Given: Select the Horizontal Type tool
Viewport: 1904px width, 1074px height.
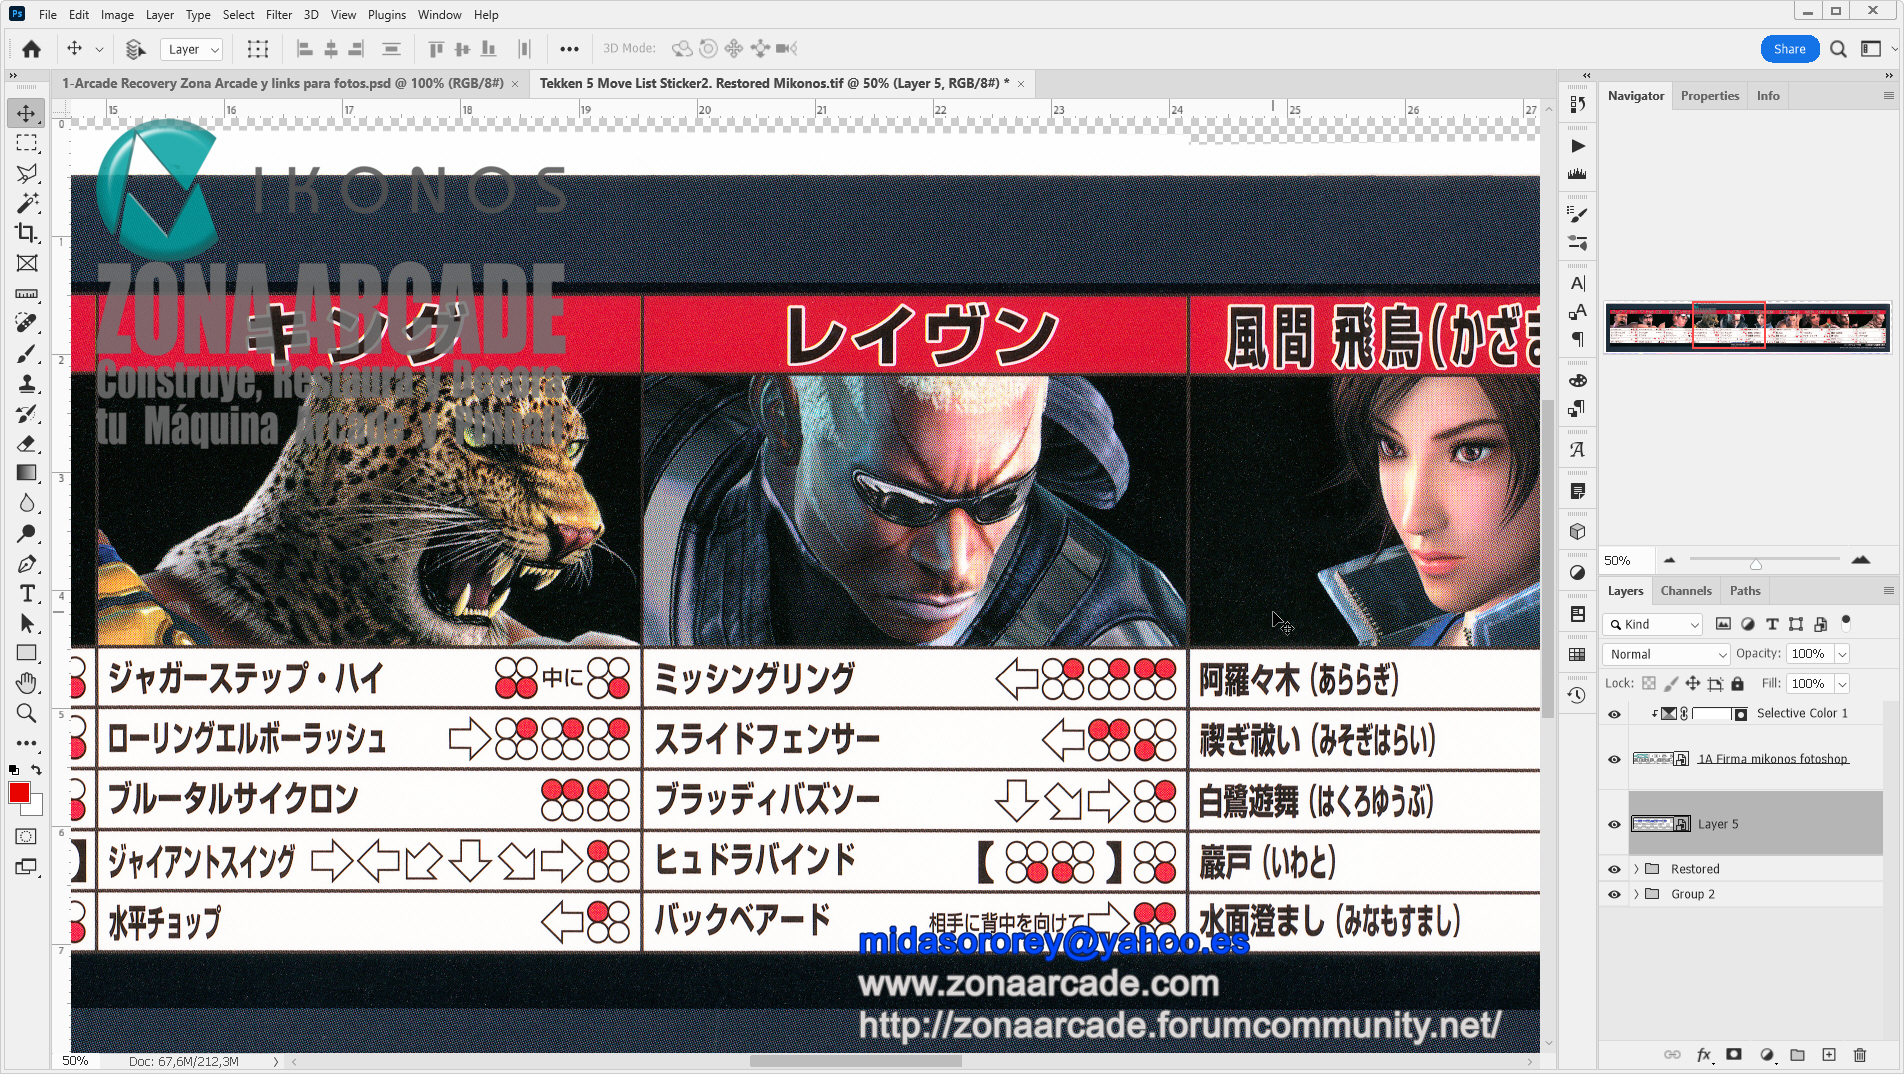Looking at the screenshot, I should [27, 594].
